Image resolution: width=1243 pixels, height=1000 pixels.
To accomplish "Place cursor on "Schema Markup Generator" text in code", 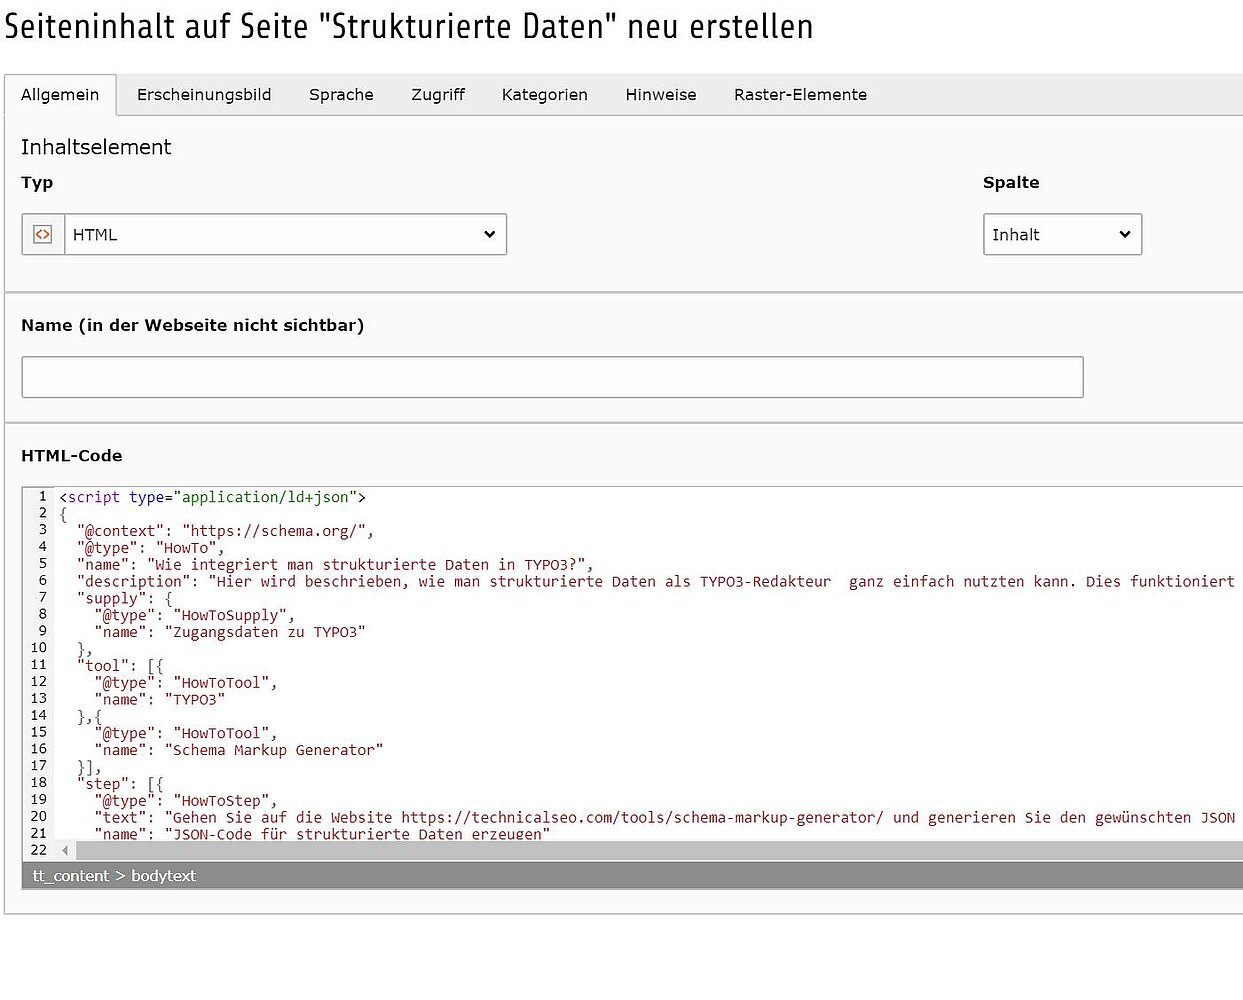I will pyautogui.click(x=277, y=750).
